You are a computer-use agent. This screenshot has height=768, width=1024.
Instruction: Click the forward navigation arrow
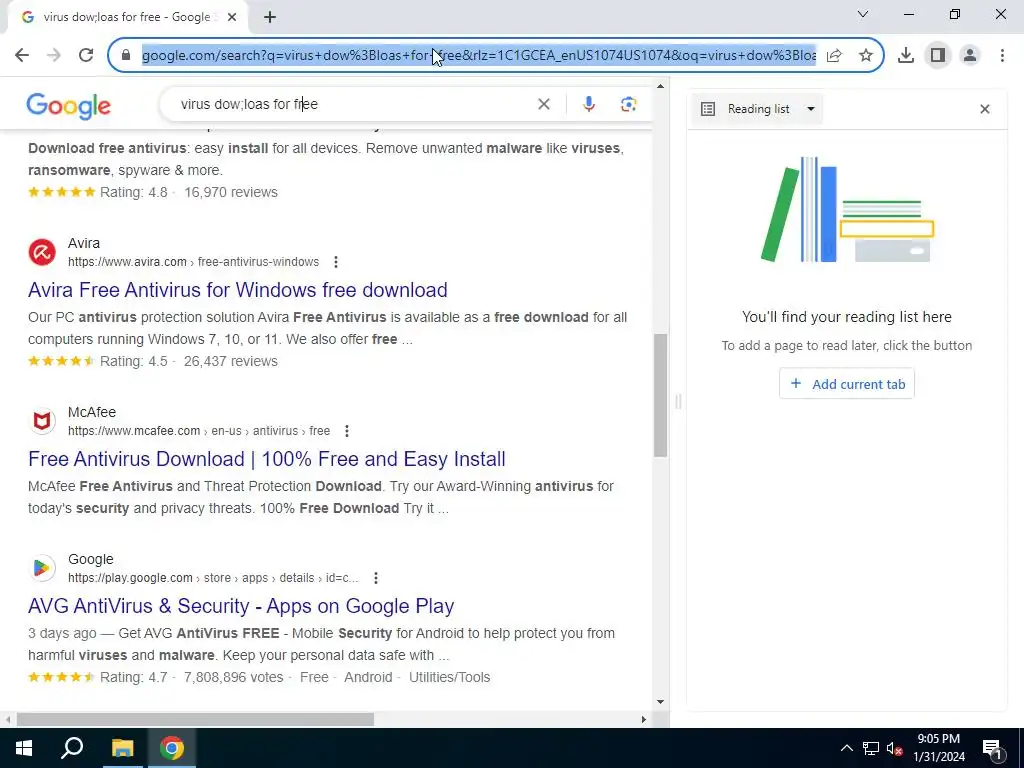point(54,55)
